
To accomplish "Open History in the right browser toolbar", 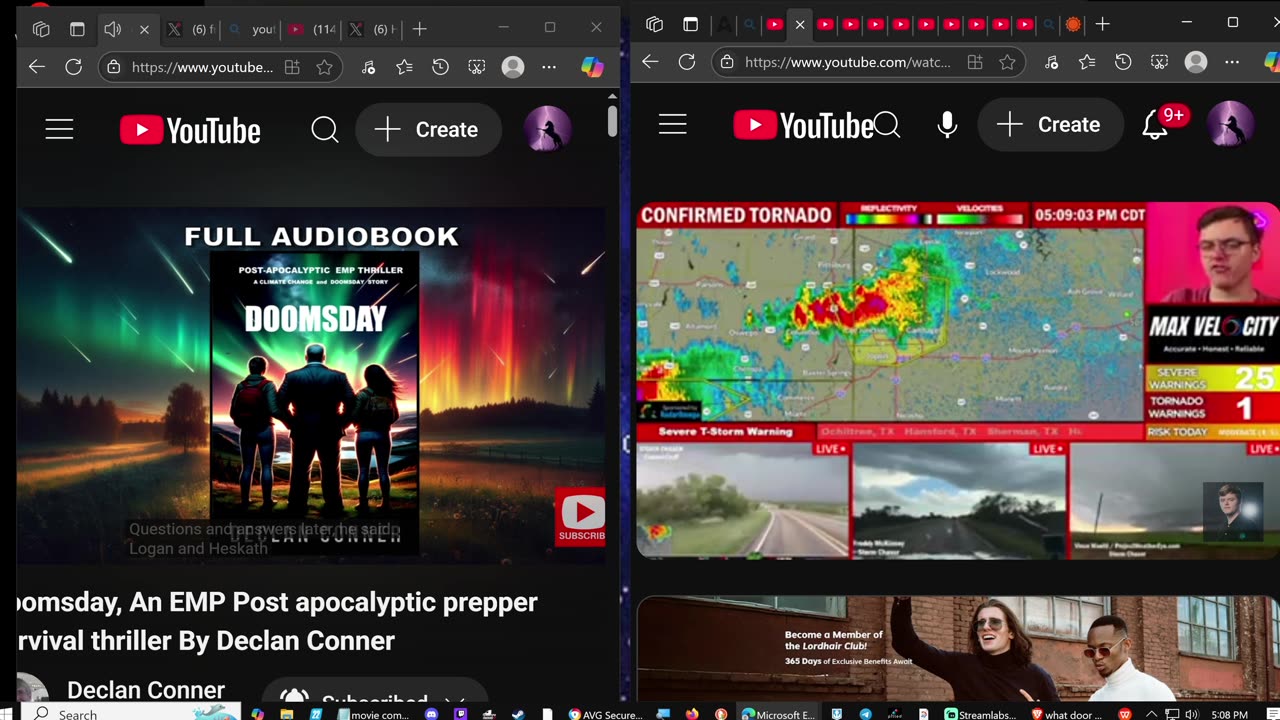I will point(1123,62).
